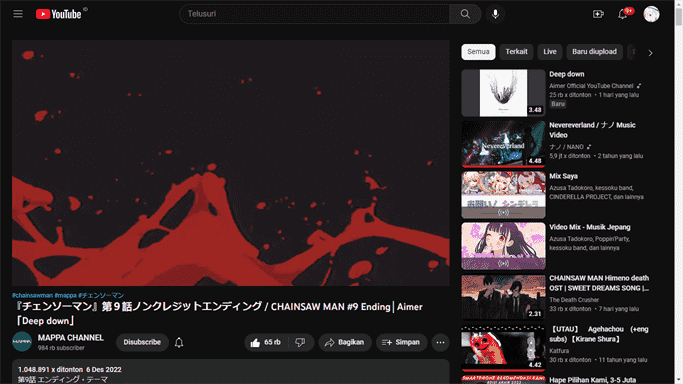
Task: Start voice search with the microphone icon
Action: click(x=495, y=14)
